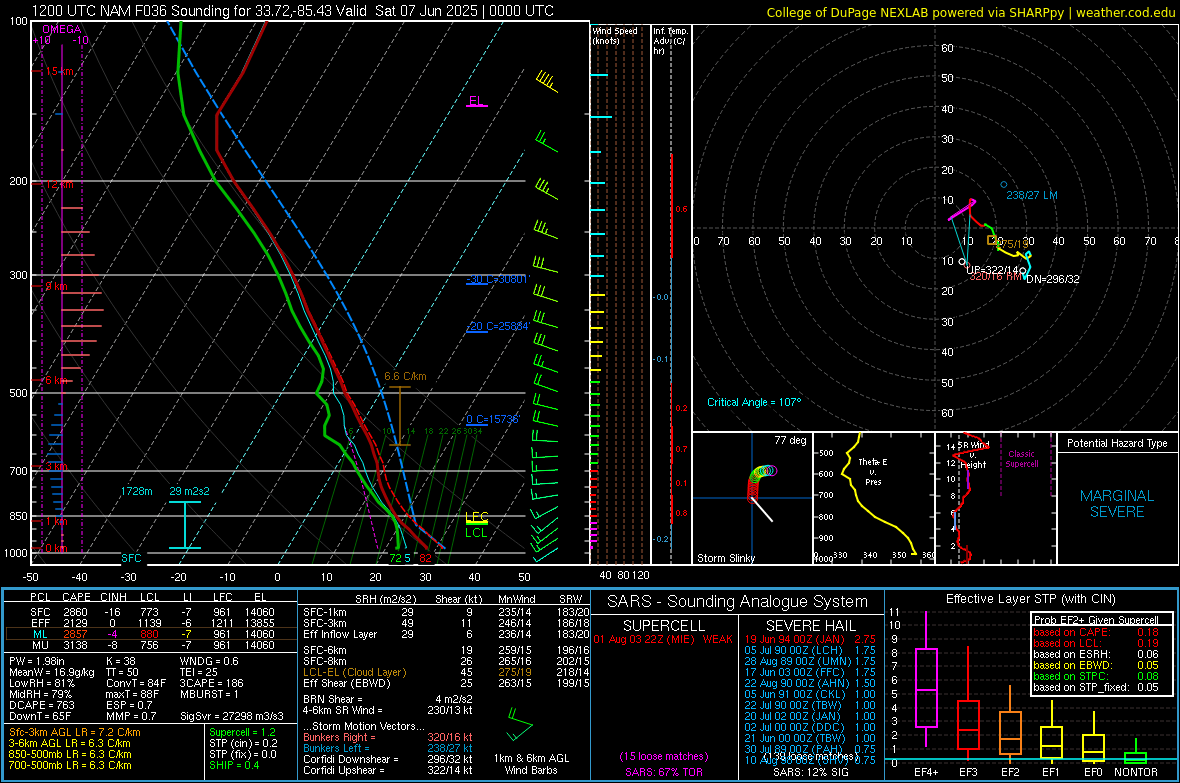1180x783 pixels.
Task: Click the MBURST = 1 value
Action: (209, 694)
